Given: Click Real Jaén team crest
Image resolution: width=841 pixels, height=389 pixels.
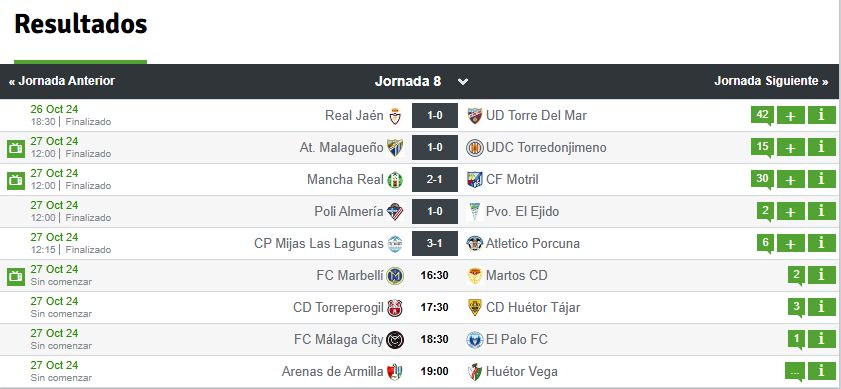Looking at the screenshot, I should [395, 116].
